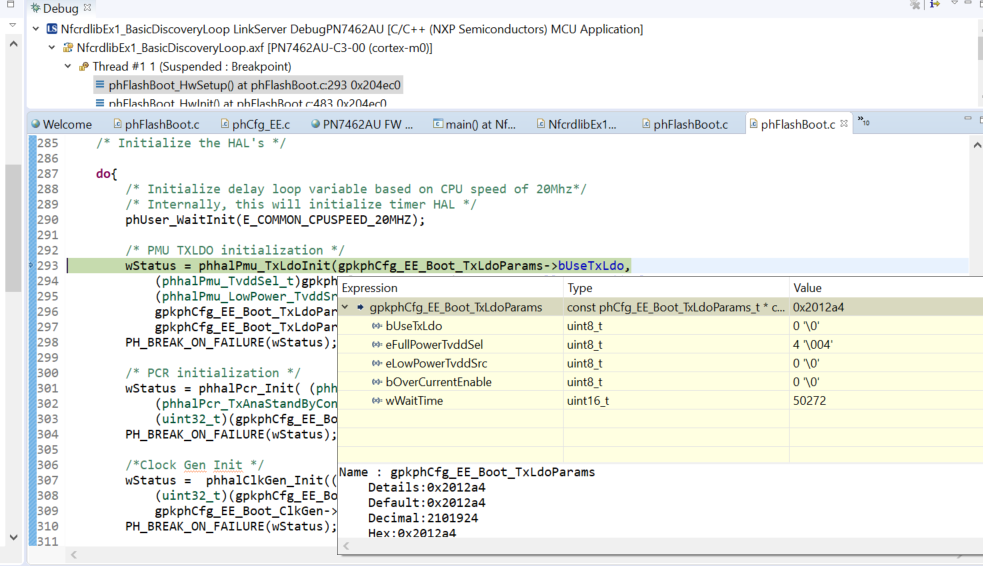Click value 50272 of wWaitTime
Image resolution: width=983 pixels, height=566 pixels.
(809, 401)
